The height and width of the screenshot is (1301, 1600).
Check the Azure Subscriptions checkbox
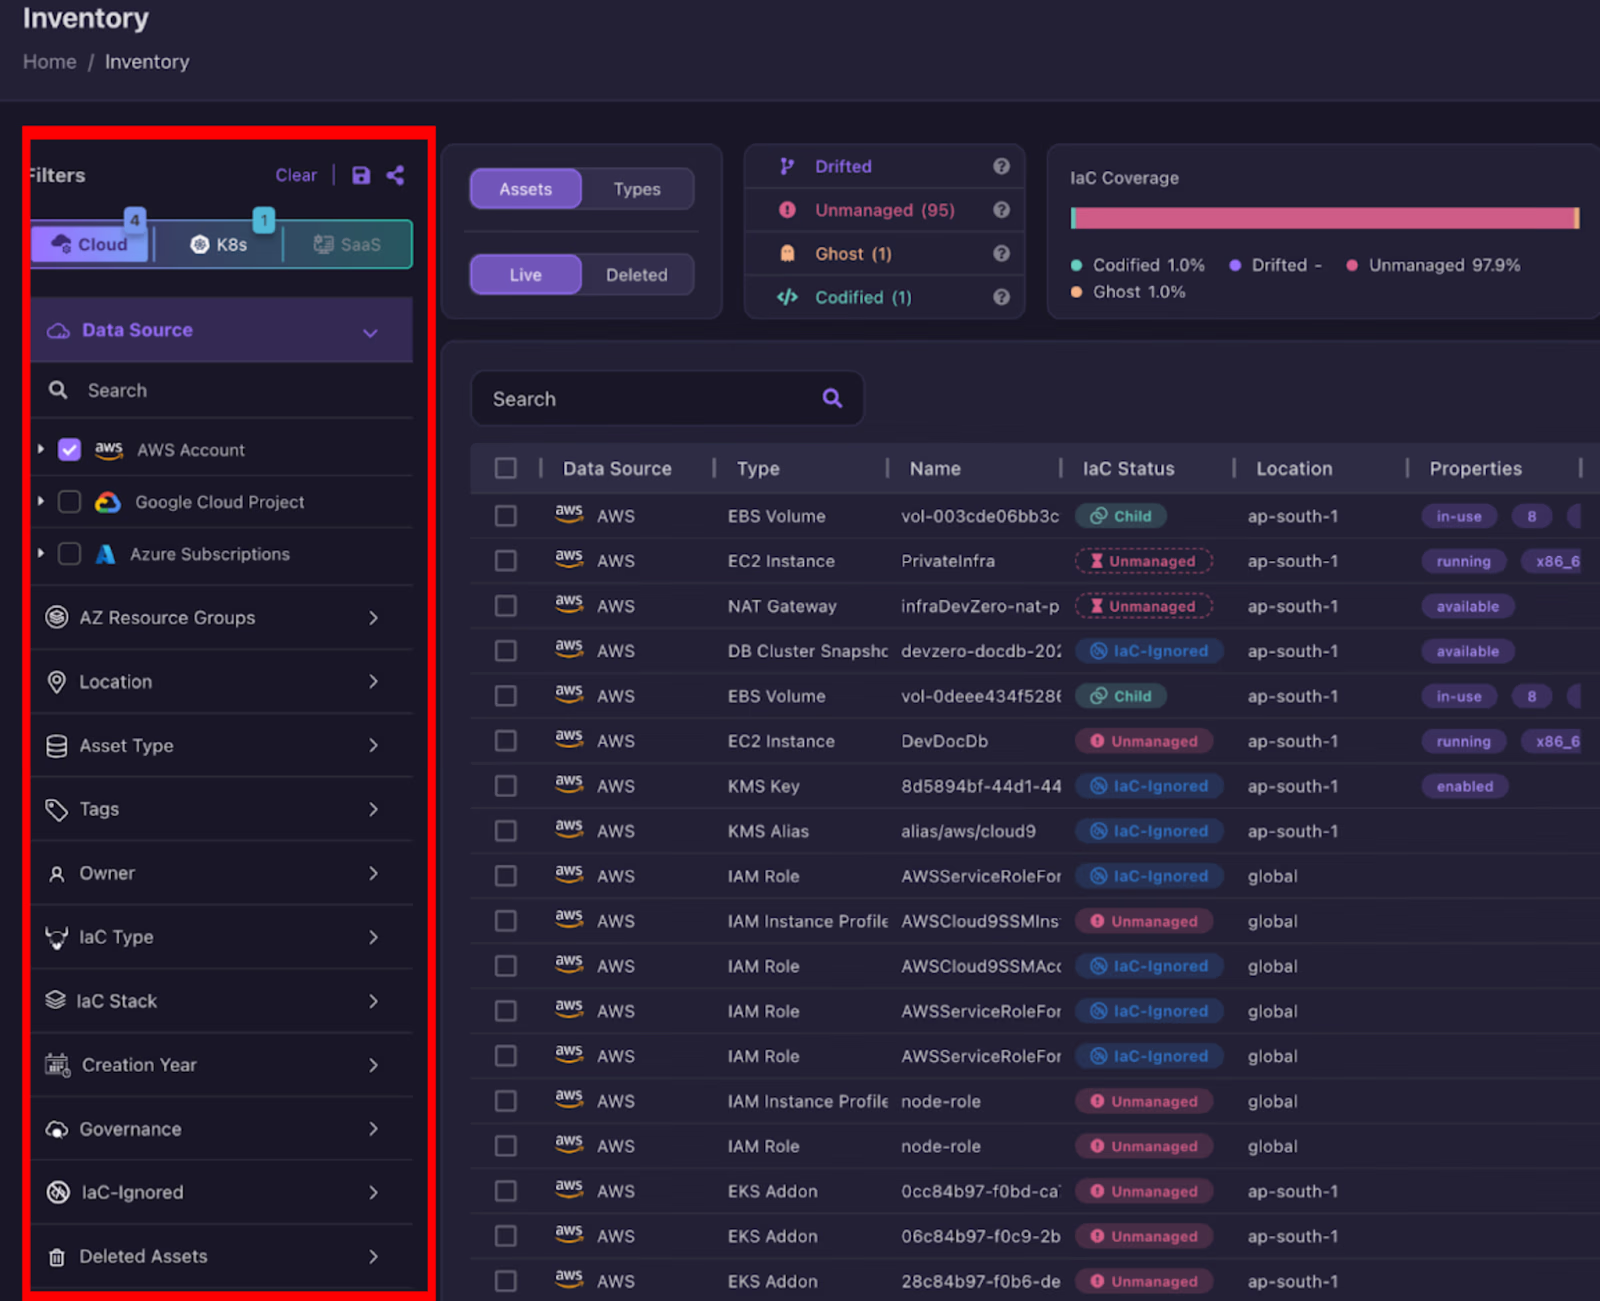click(69, 554)
